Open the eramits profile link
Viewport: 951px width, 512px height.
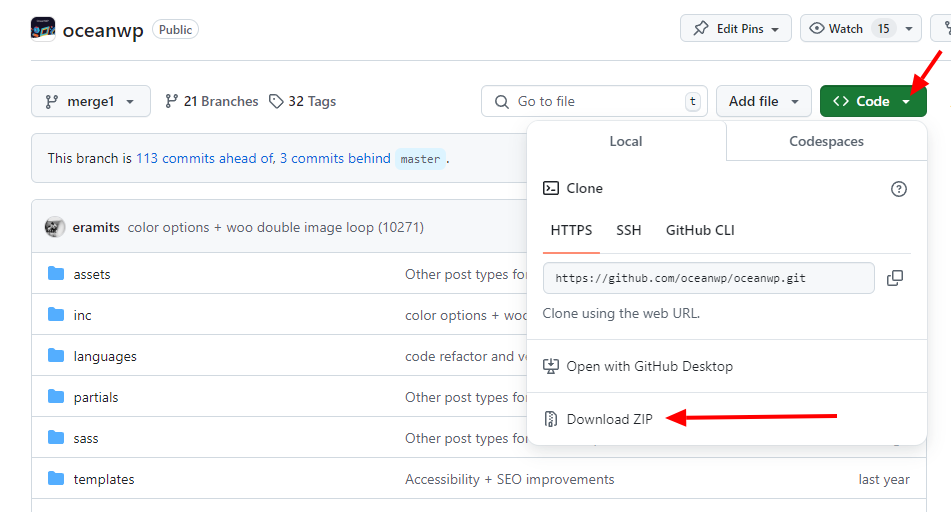click(x=96, y=227)
